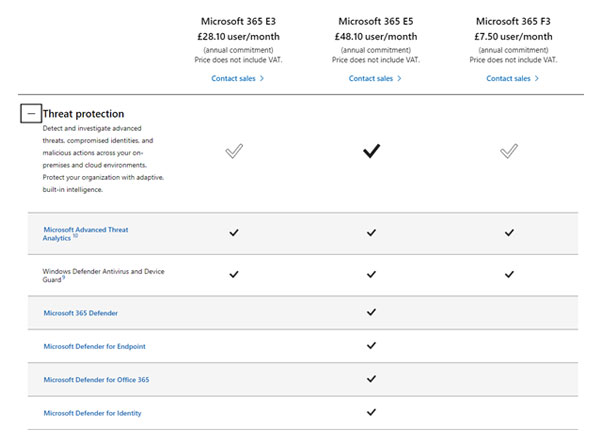The image size is (602, 447).
Task: Click E5 checkmark for Defender for Endpoint
Action: (x=371, y=346)
